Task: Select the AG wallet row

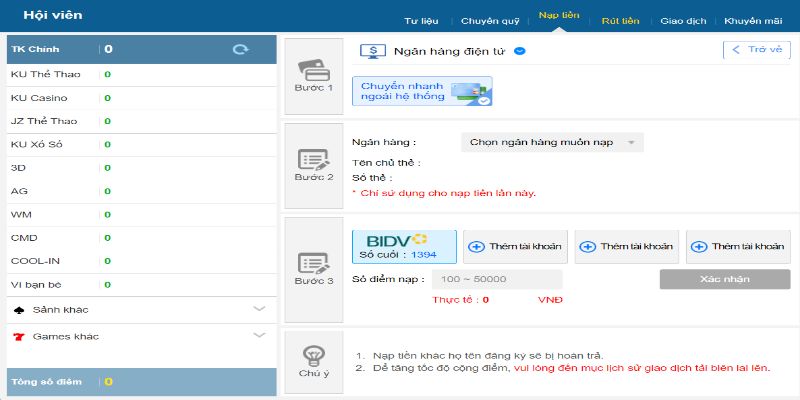Action: (141, 191)
